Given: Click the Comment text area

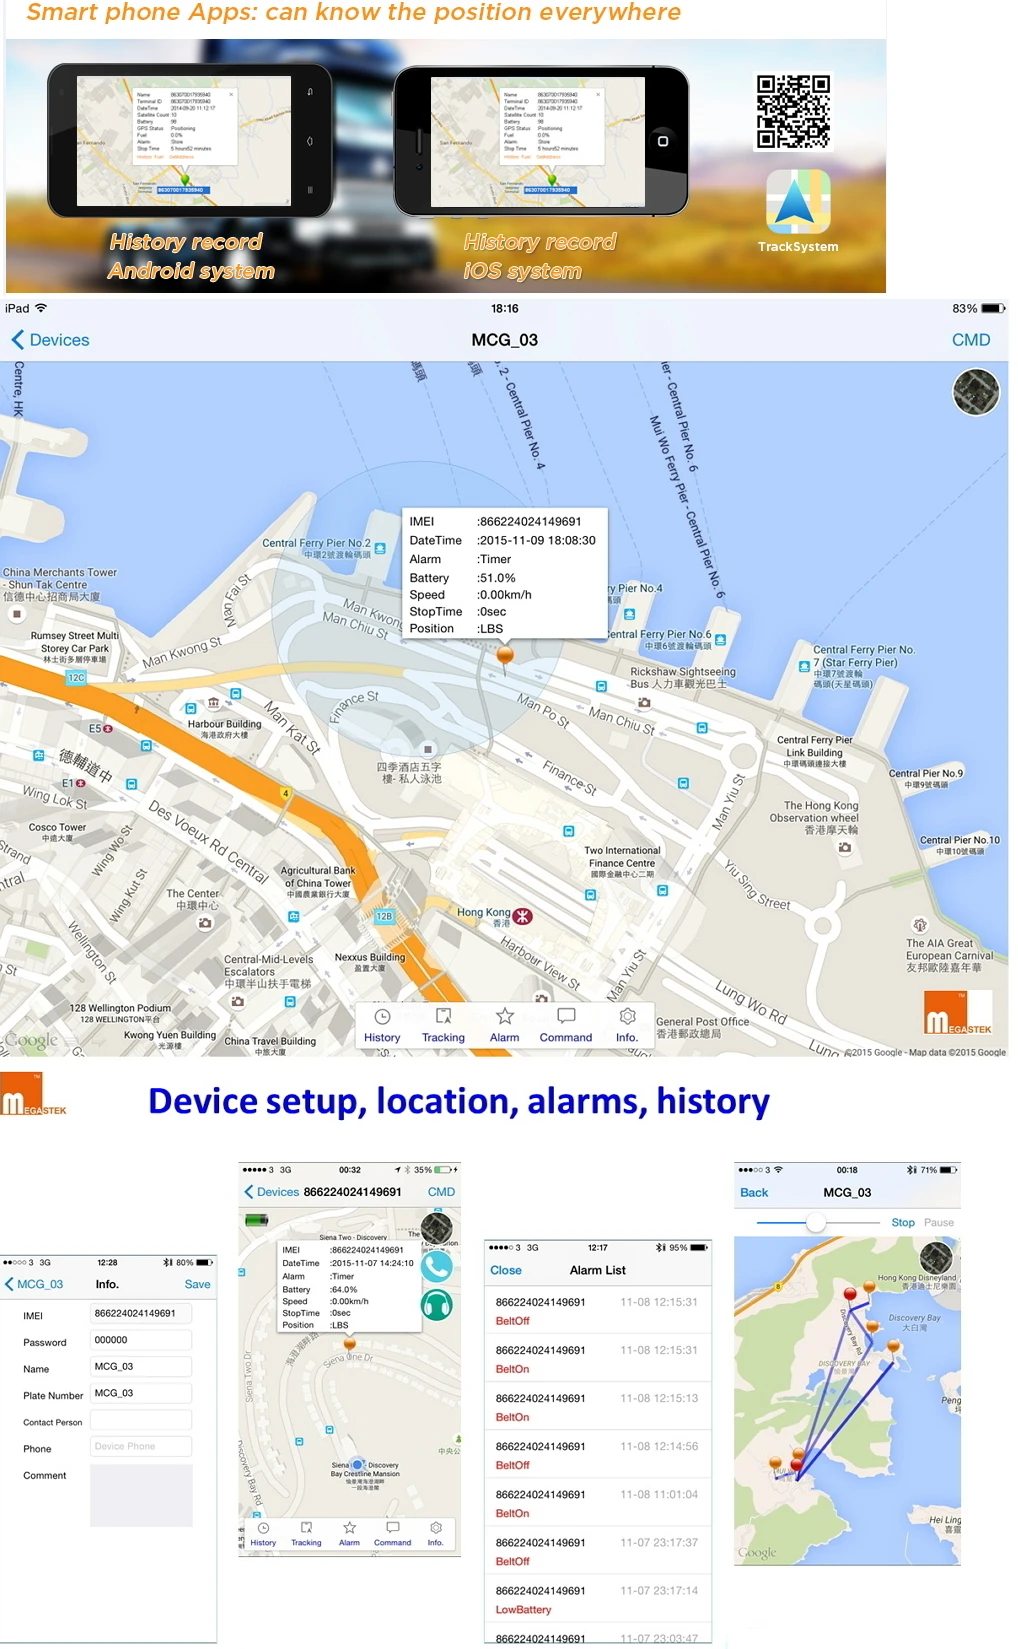Looking at the screenshot, I should click(140, 1495).
